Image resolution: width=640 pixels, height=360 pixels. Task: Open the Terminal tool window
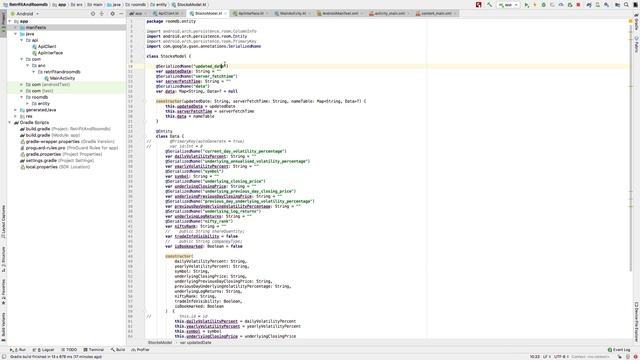[x=94, y=350]
